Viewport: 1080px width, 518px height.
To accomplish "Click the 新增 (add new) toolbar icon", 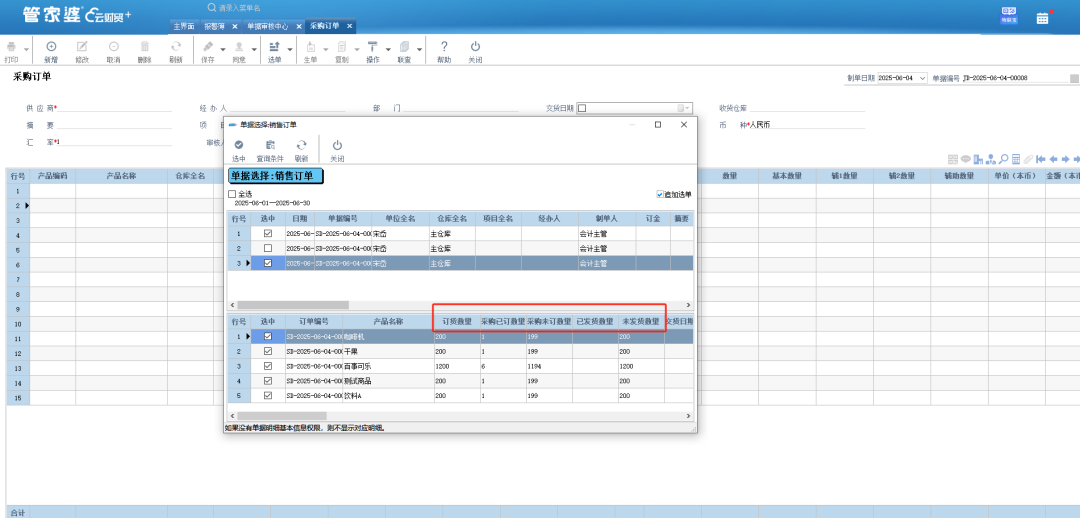I will click(51, 47).
